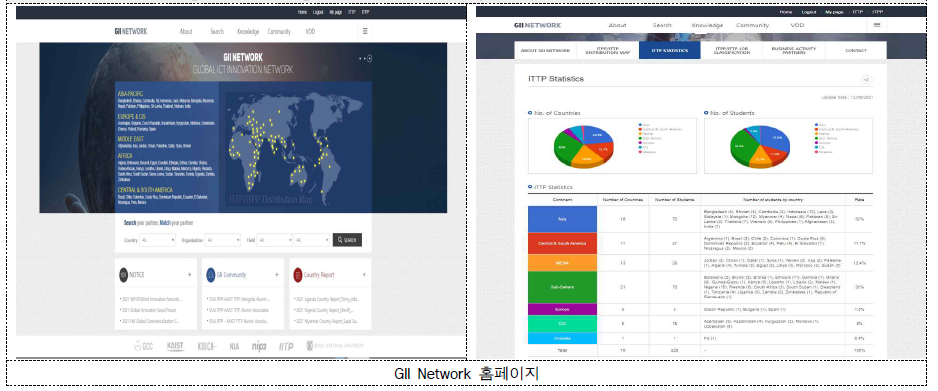Click round icon beside ITTP Statistics heading
This screenshot has height=391, width=938.
tap(866, 80)
